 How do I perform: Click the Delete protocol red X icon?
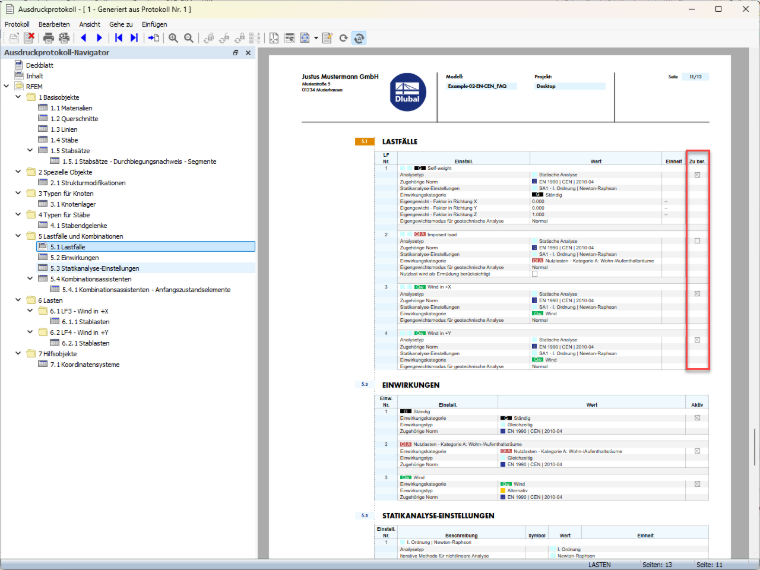point(30,38)
